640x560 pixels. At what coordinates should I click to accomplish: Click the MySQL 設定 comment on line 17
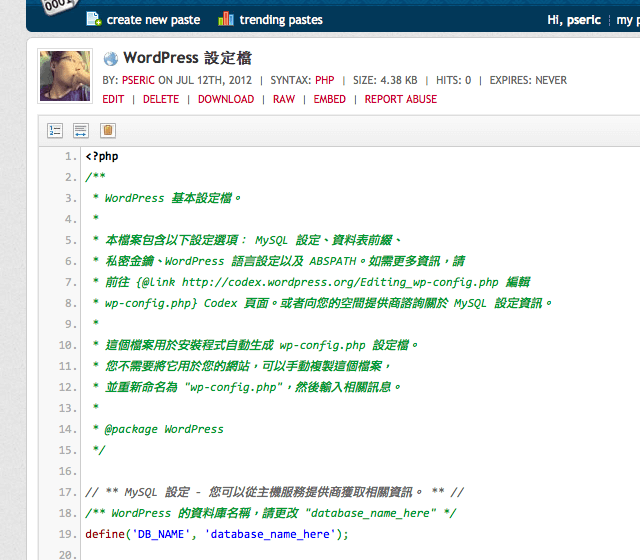coord(274,492)
